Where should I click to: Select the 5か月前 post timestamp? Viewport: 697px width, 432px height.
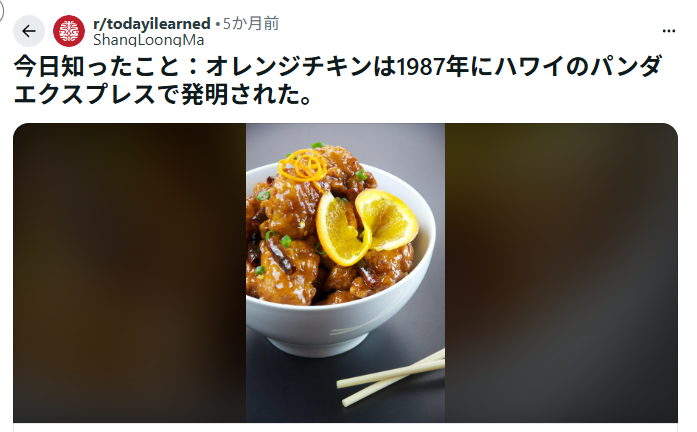(251, 24)
